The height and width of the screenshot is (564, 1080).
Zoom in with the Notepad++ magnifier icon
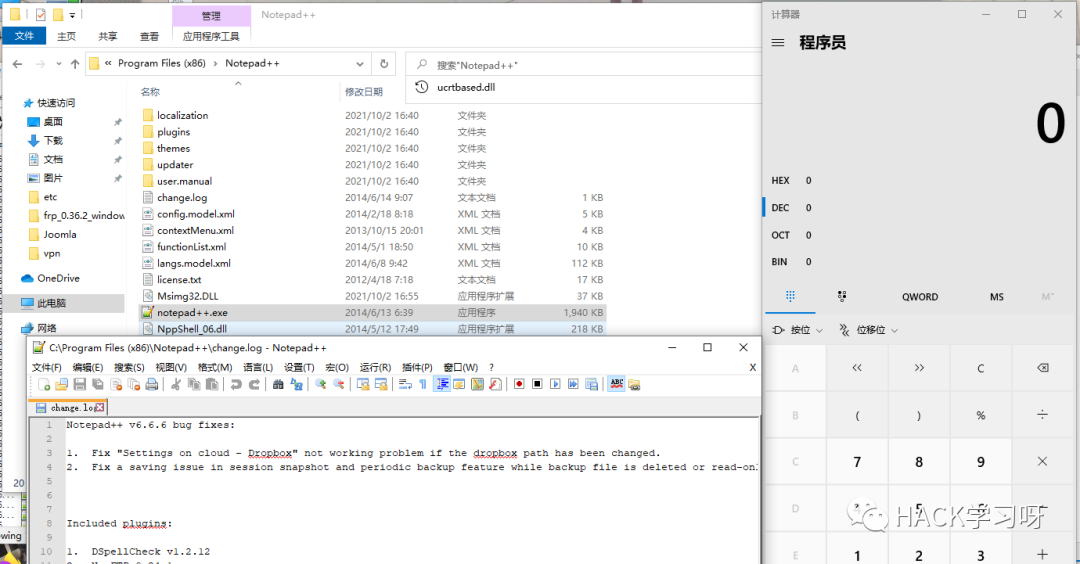point(321,384)
